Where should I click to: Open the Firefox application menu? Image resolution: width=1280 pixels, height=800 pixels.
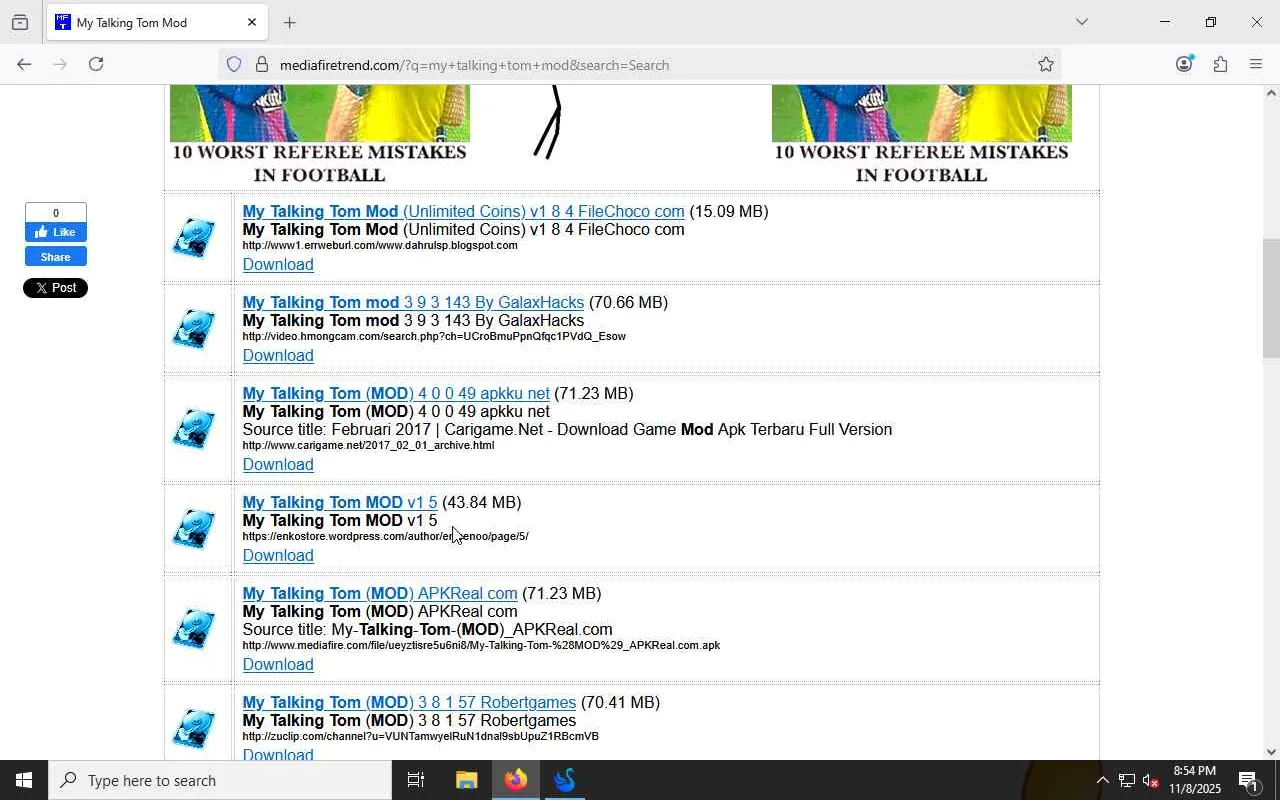1256,64
